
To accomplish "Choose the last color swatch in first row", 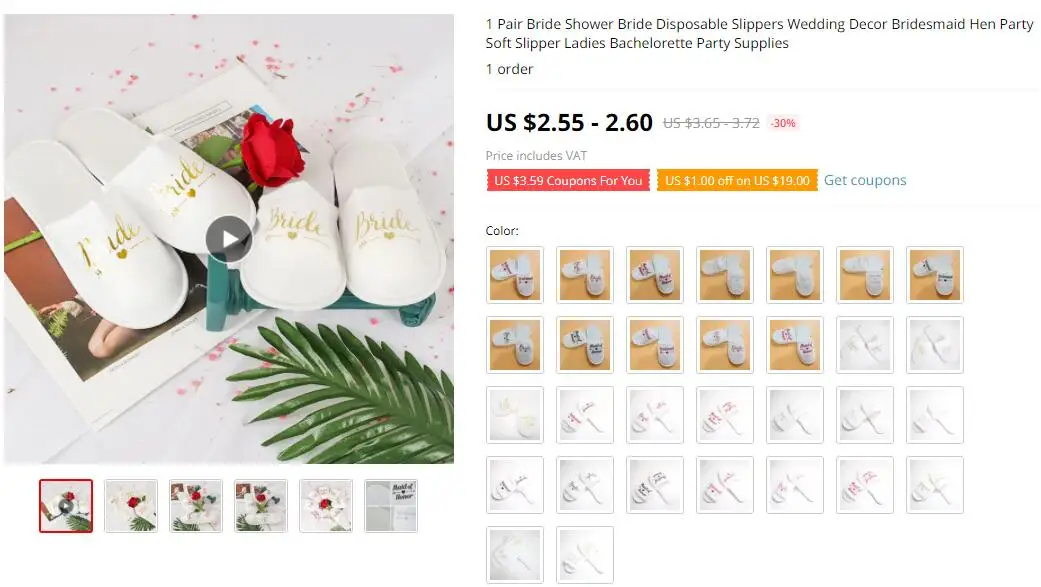I will coord(934,275).
